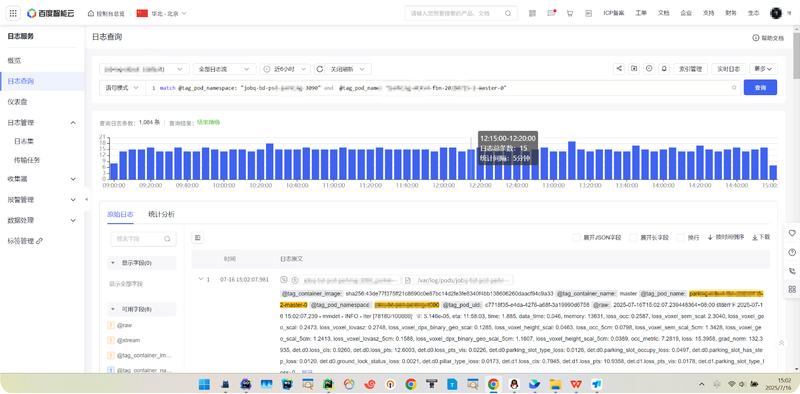Viewport: 800px width, 394px height.
Task: Open the 近6小时 time range dropdown
Action: tap(285, 69)
